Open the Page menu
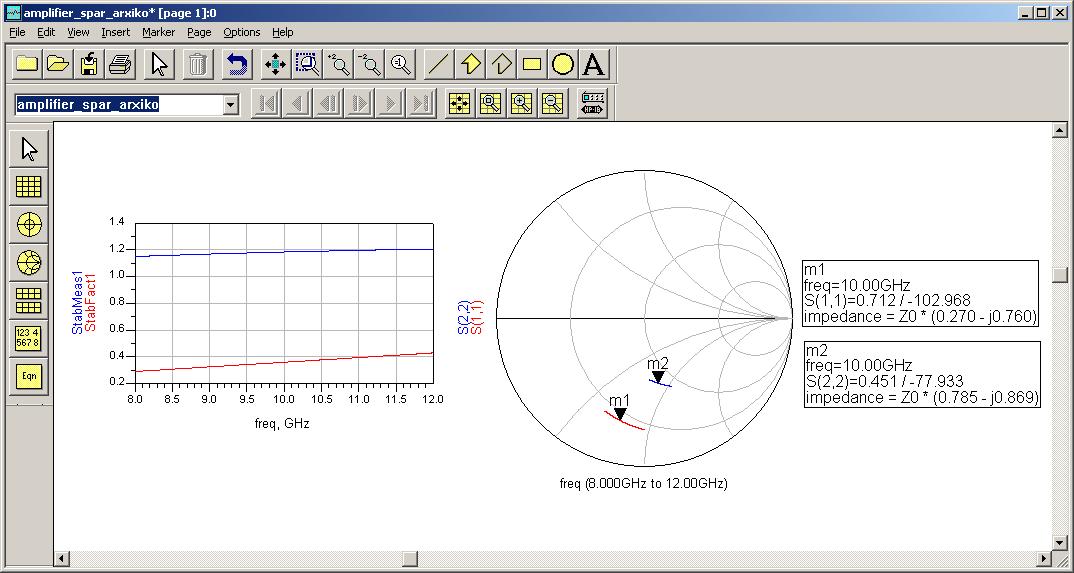This screenshot has height=573, width=1074. coord(199,32)
